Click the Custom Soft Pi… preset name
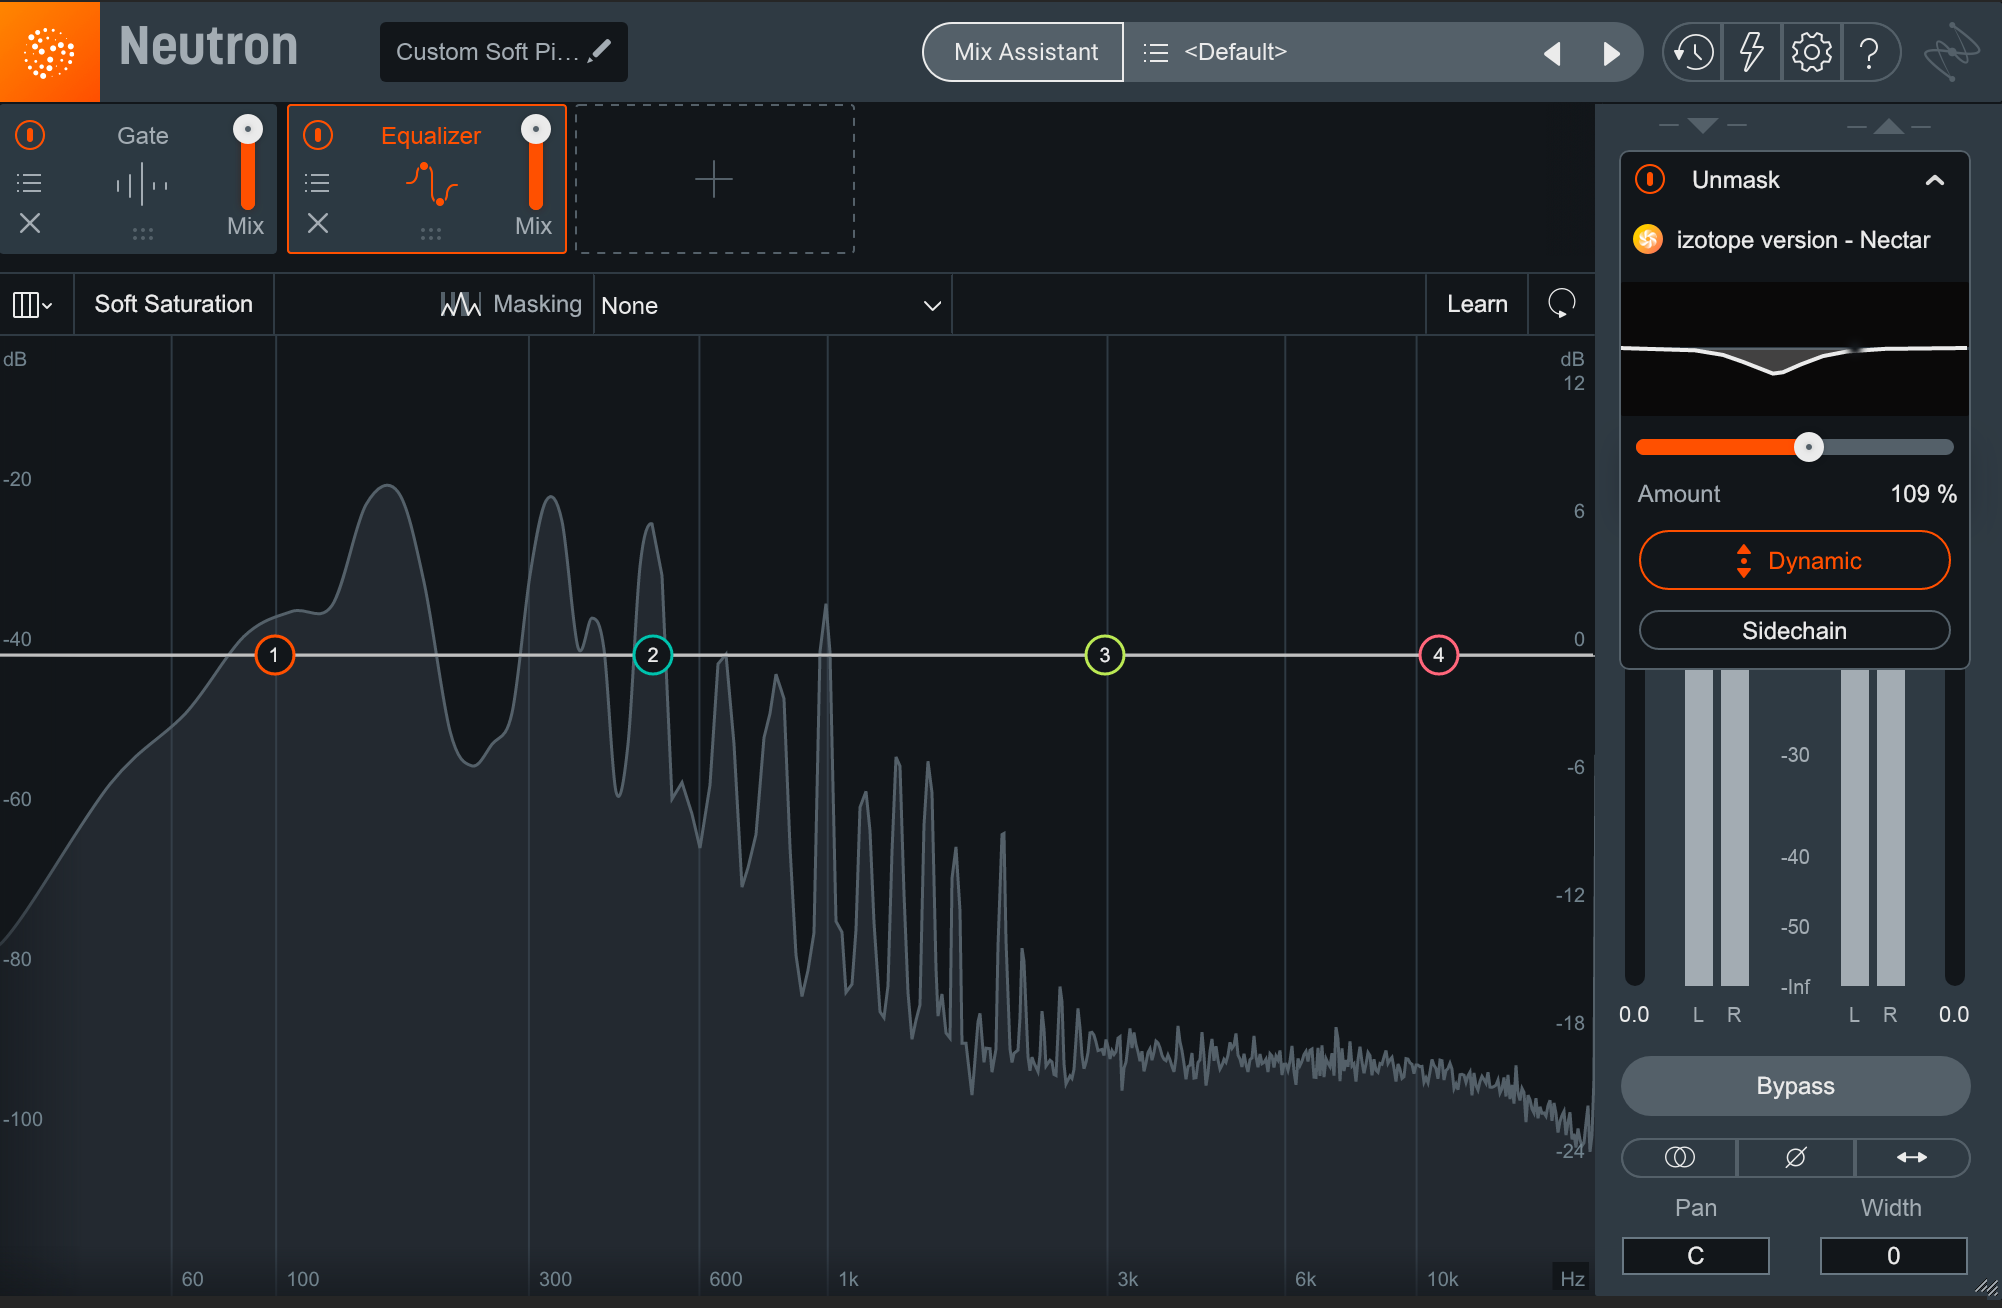 pos(487,52)
